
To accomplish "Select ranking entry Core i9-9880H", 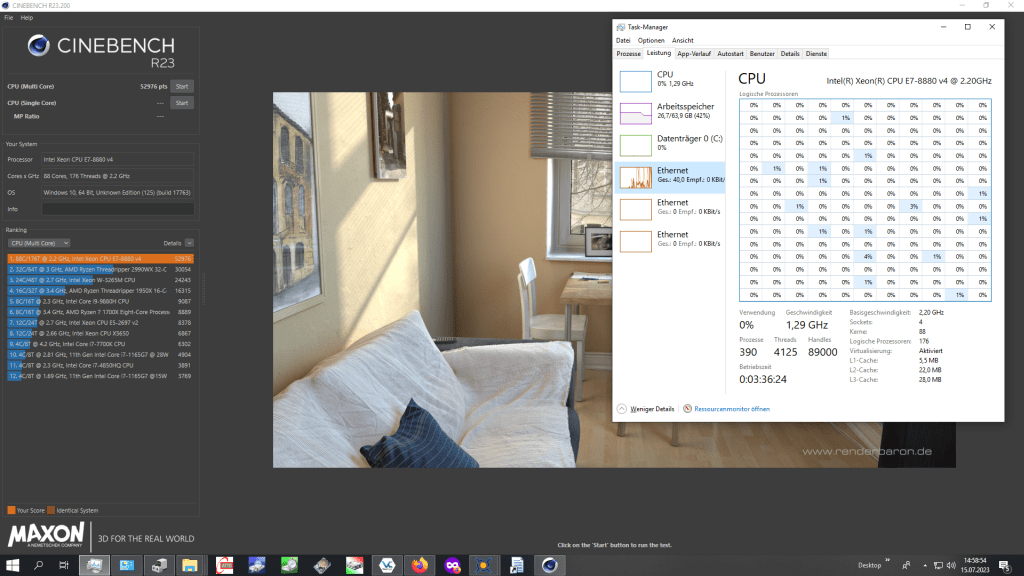I will click(x=101, y=301).
